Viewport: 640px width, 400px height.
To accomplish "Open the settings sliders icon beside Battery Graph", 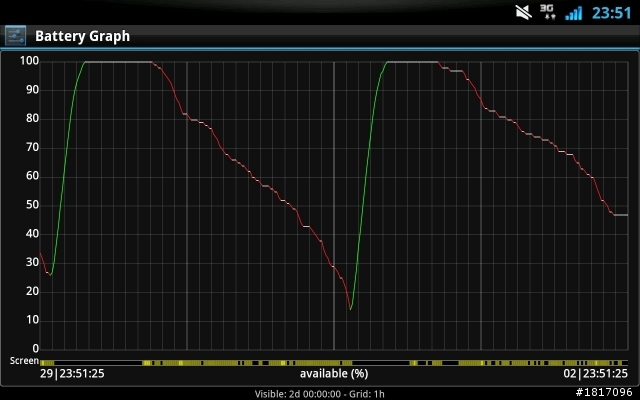I will 16,36.
